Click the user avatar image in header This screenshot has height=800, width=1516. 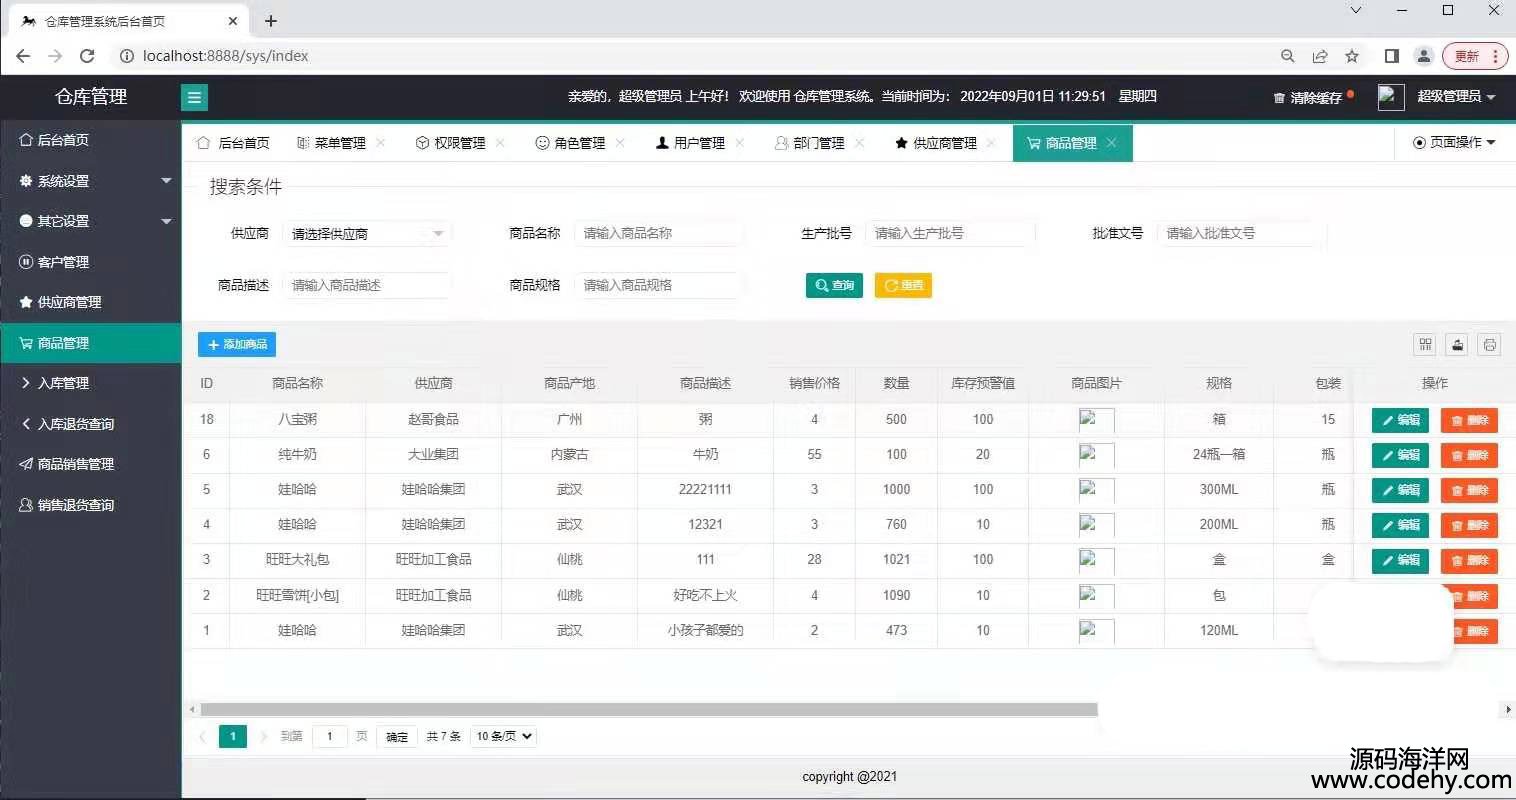coord(1391,97)
